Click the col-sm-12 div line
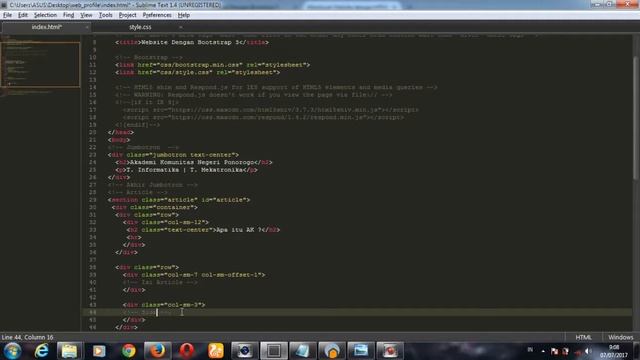Viewport: 640px width, 360px height. tap(166, 222)
